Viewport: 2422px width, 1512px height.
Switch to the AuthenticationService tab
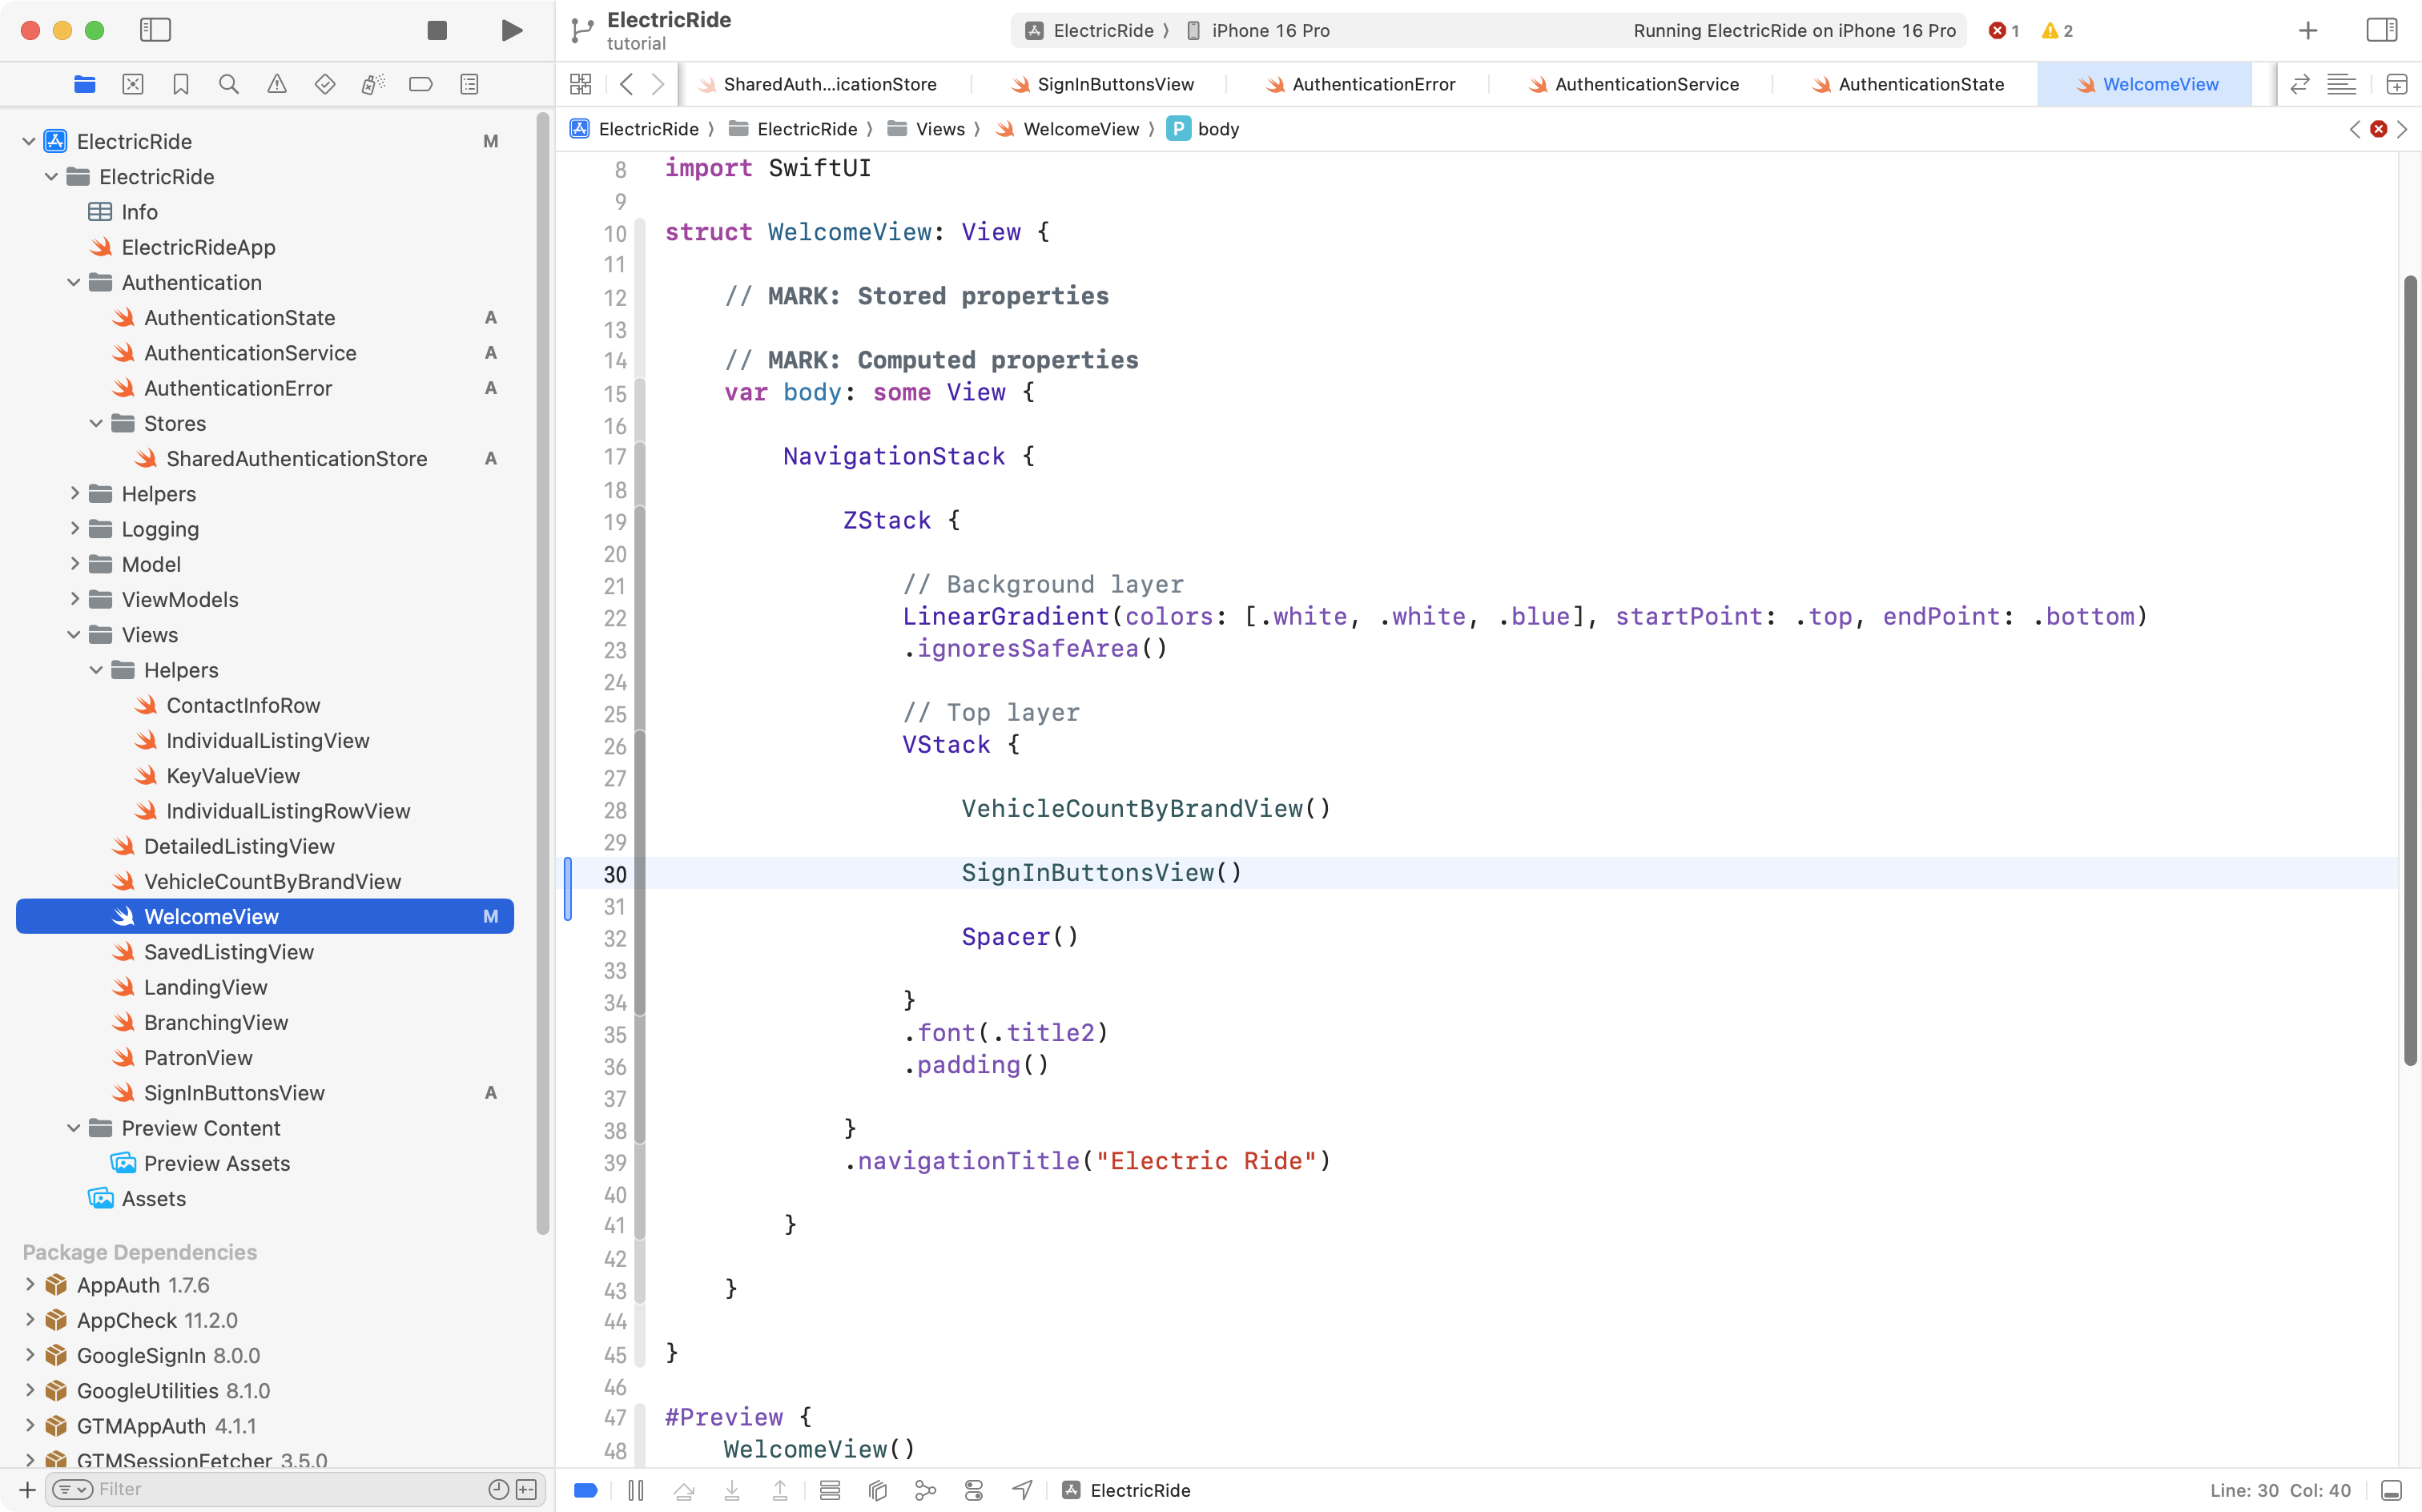(x=1646, y=84)
